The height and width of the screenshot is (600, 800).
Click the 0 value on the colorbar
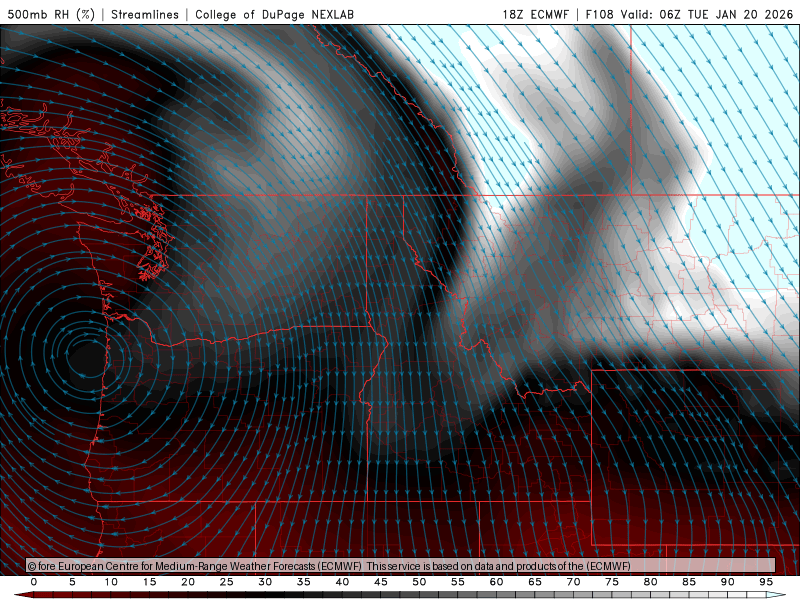(x=34, y=582)
